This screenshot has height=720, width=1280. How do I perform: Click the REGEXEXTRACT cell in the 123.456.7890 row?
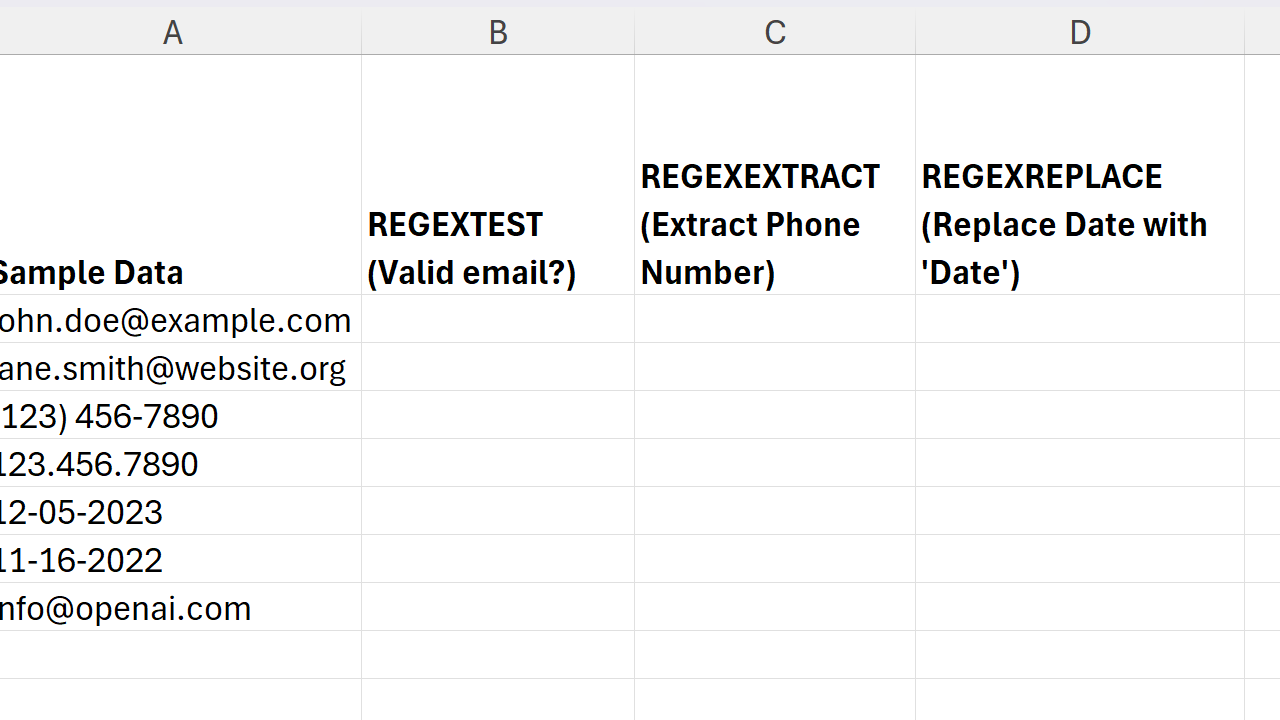(775, 464)
